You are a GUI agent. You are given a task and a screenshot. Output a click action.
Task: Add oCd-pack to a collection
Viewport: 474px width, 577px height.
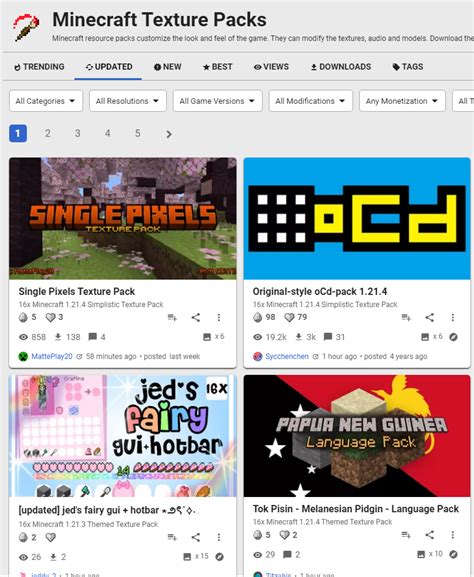coord(406,317)
